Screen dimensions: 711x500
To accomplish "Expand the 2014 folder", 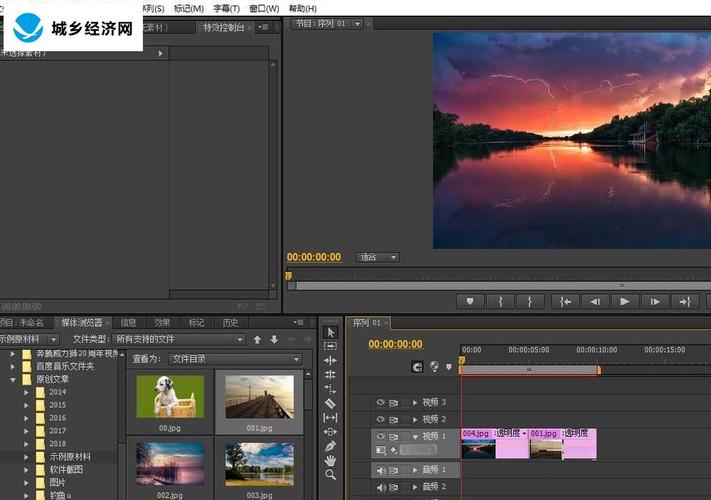I will [26, 392].
